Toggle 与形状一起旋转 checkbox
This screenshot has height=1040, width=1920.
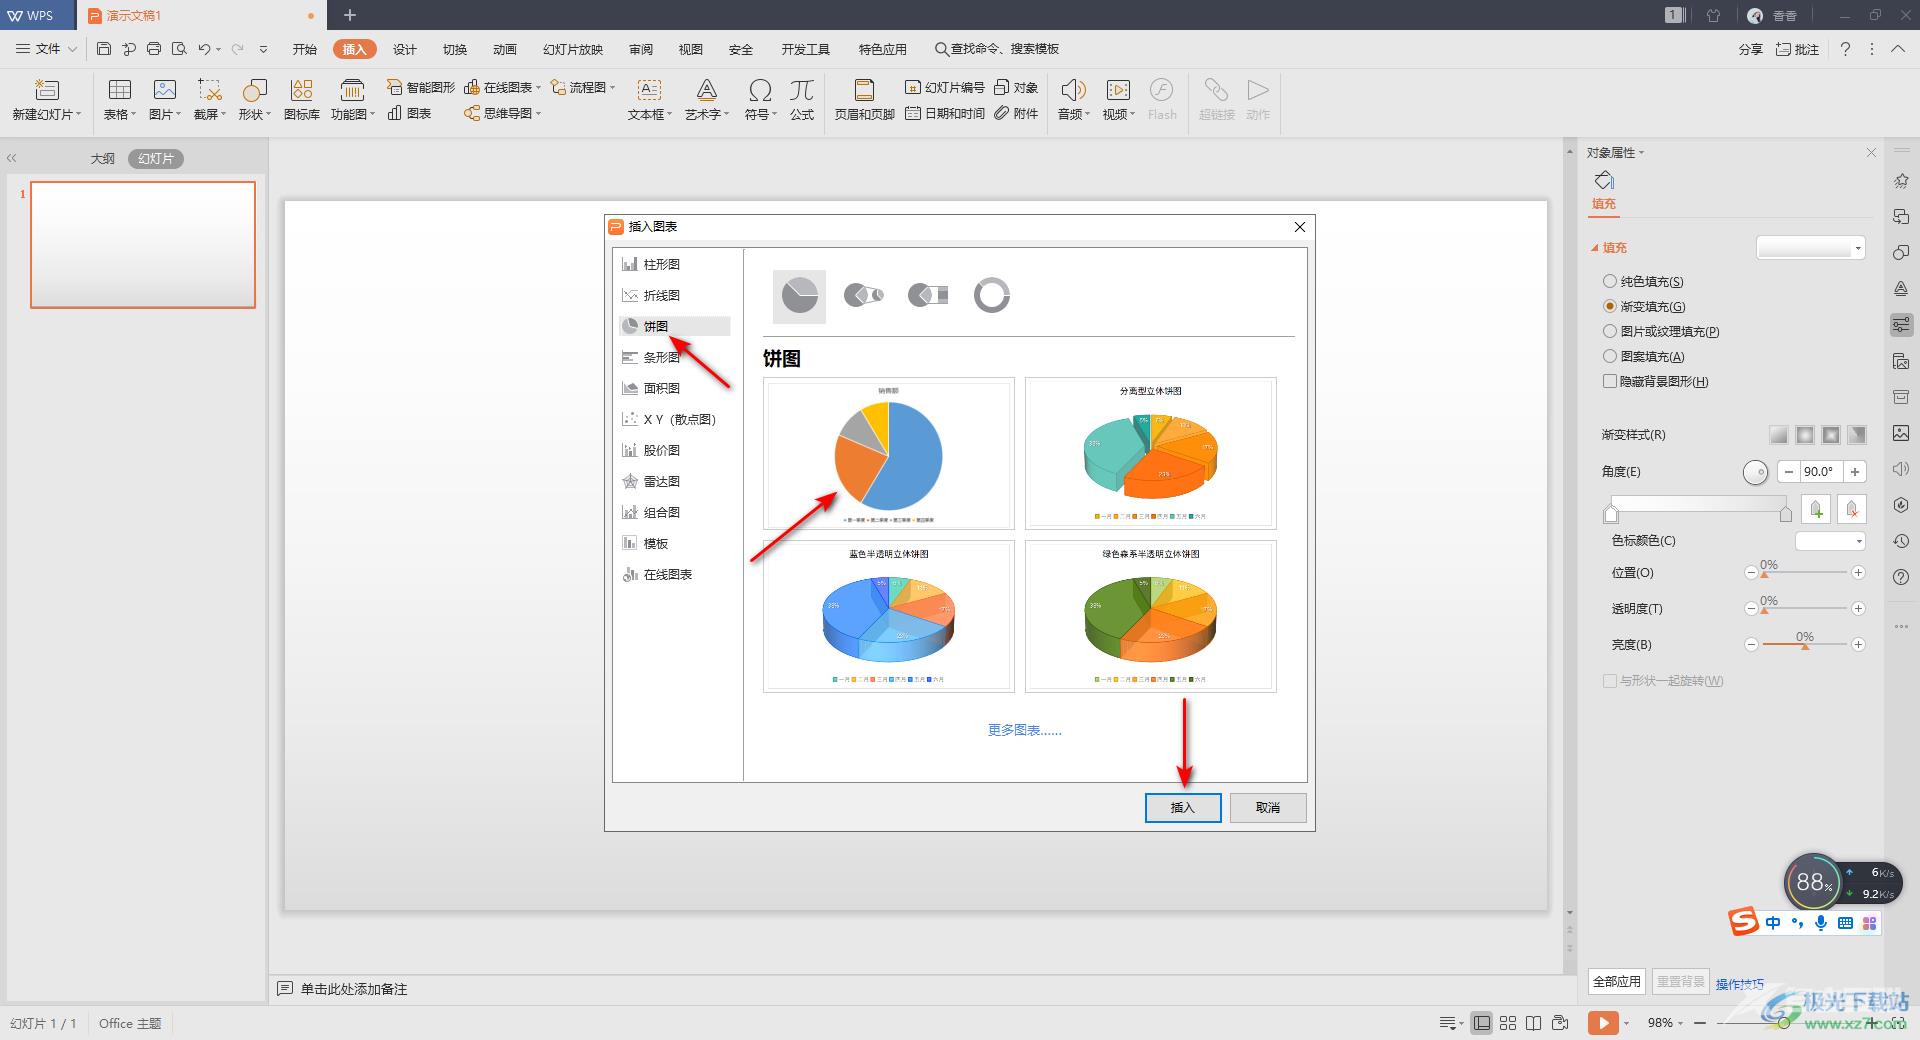[x=1610, y=681]
